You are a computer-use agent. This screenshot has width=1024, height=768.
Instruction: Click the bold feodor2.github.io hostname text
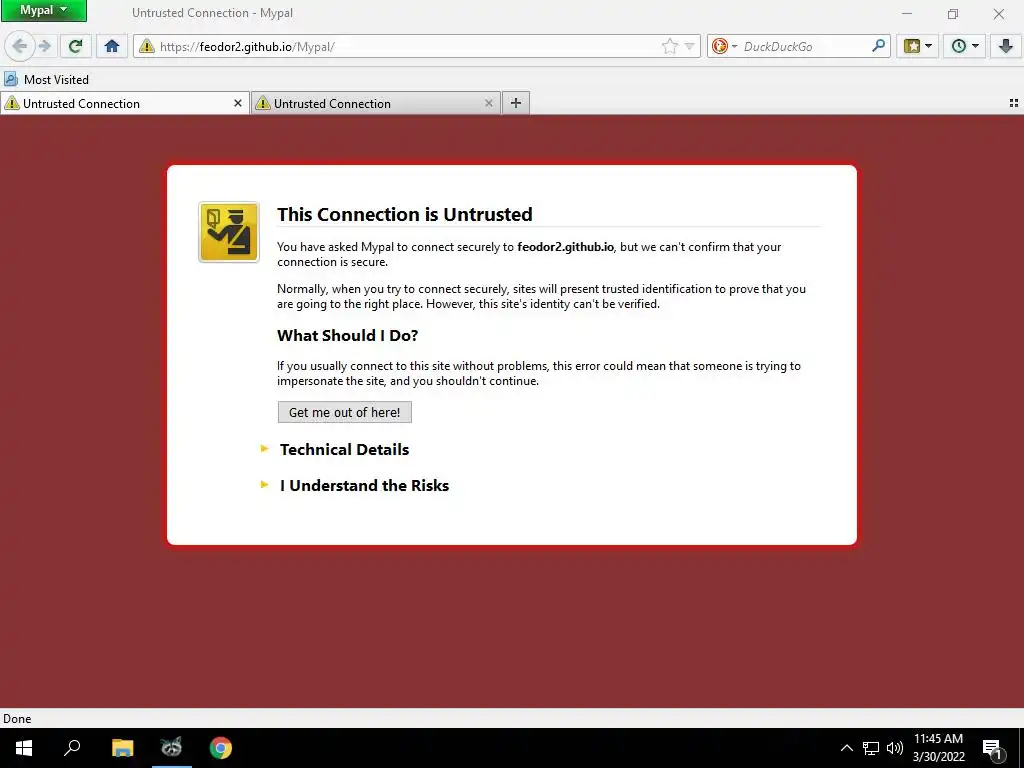pyautogui.click(x=565, y=247)
